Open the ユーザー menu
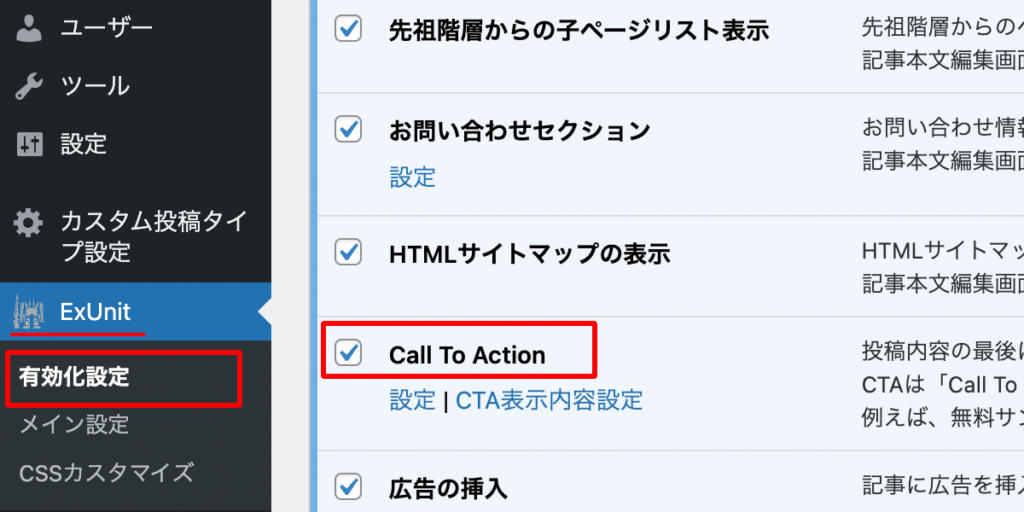1024x512 pixels. (106, 28)
